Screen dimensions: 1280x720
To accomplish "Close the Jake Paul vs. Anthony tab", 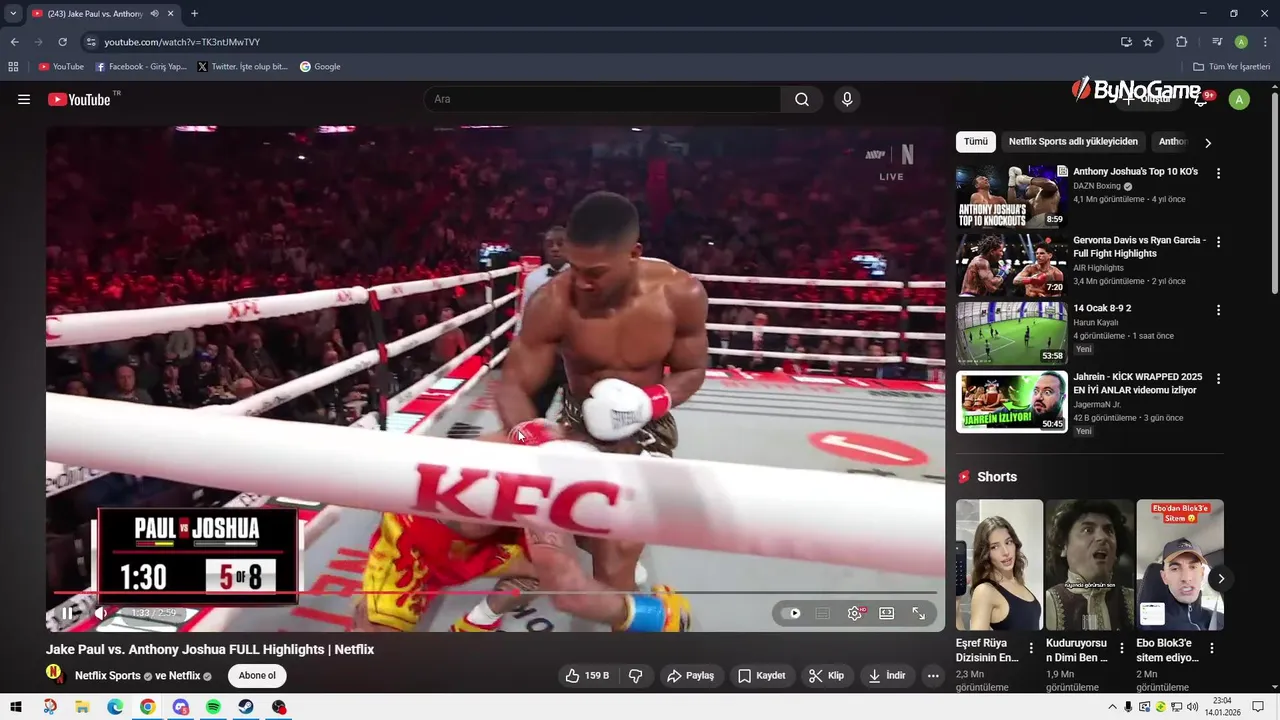I will tap(171, 14).
